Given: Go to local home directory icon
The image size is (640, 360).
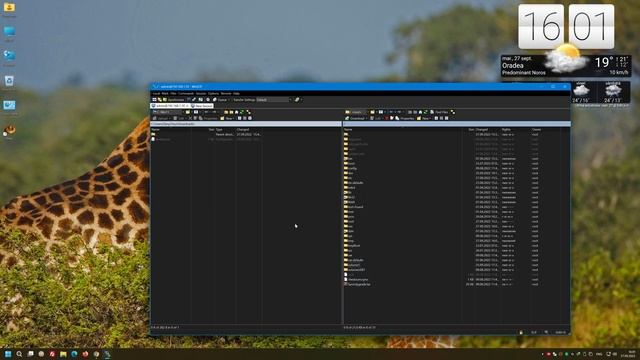Looking at the screenshot, I should (236, 112).
